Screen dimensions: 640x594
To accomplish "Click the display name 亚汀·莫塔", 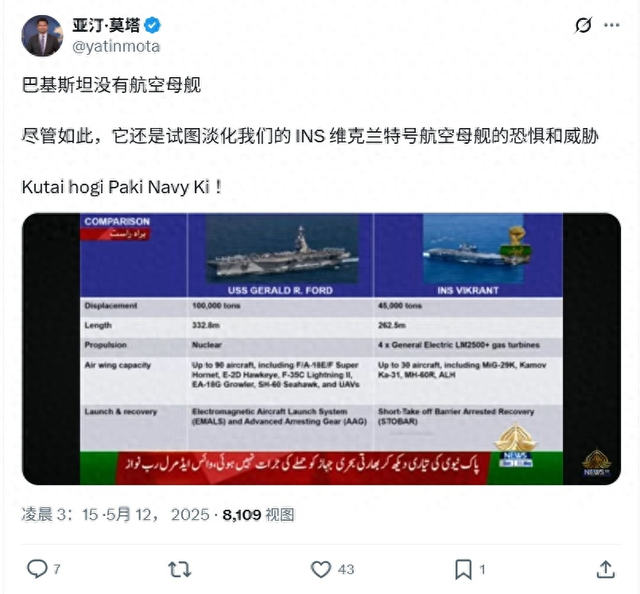I will tap(106, 25).
